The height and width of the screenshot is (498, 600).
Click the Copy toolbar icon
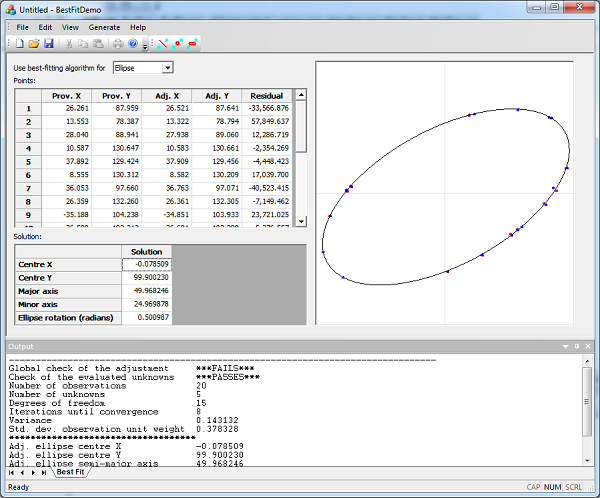click(83, 44)
